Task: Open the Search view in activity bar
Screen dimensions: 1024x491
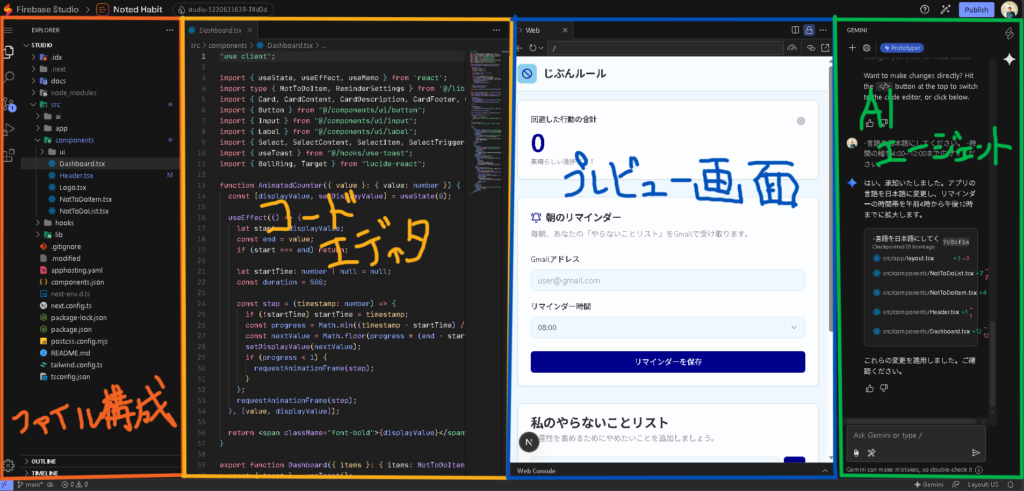Action: click(x=9, y=76)
